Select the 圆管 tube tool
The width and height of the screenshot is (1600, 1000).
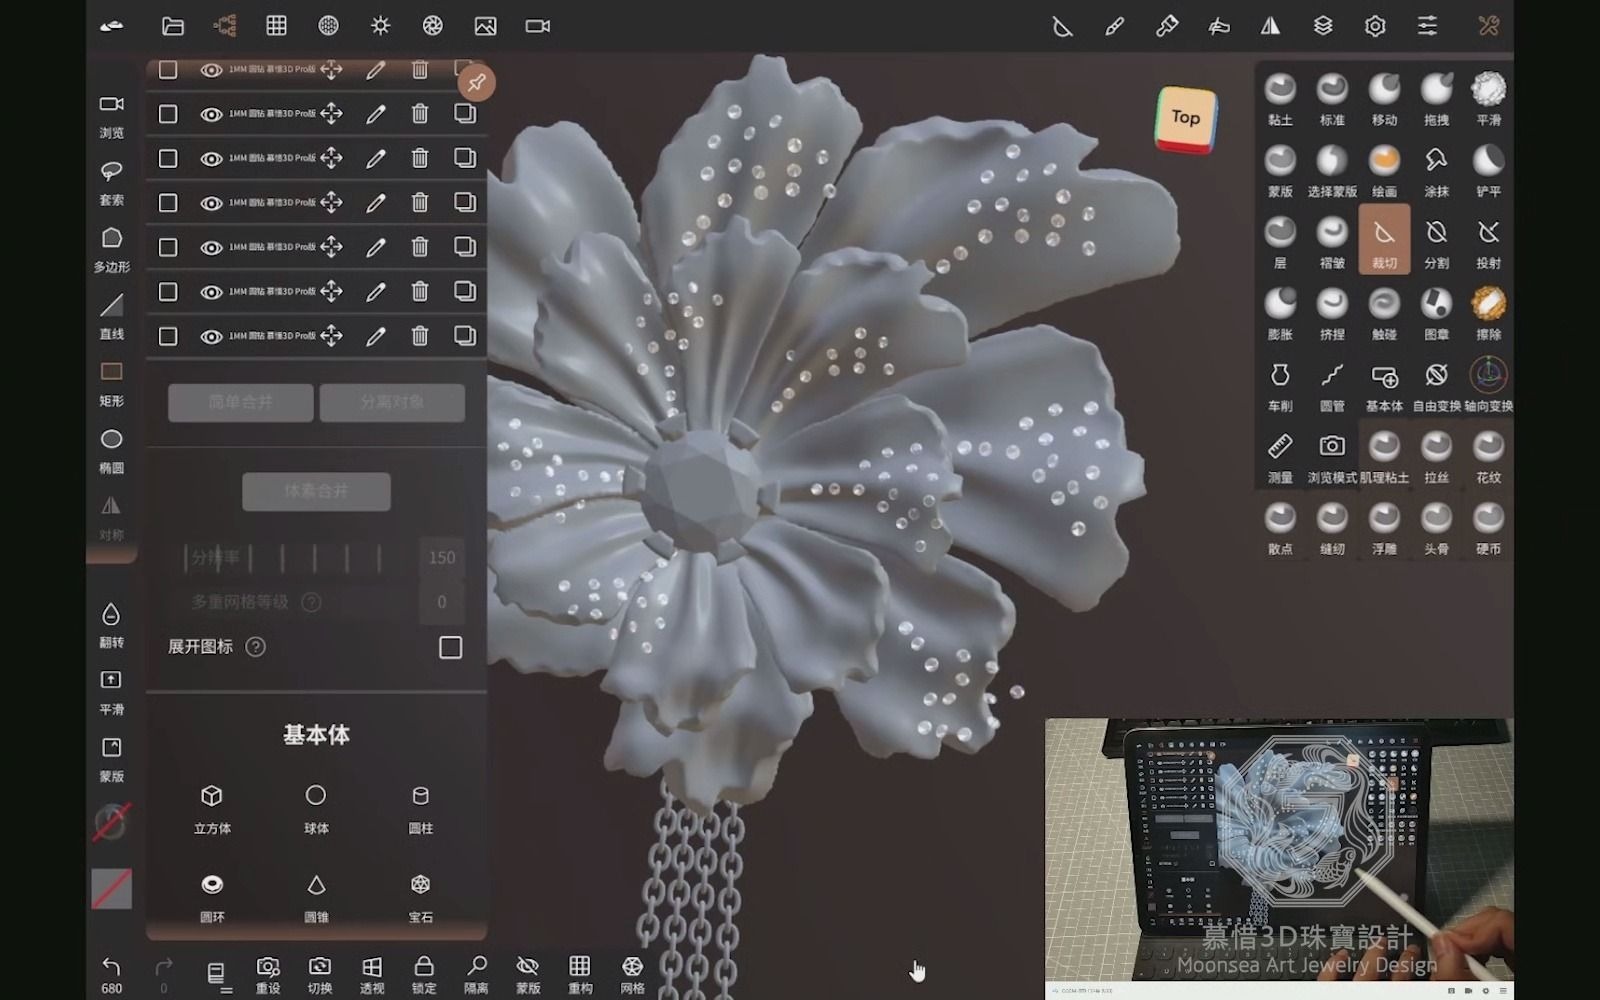click(x=1332, y=385)
